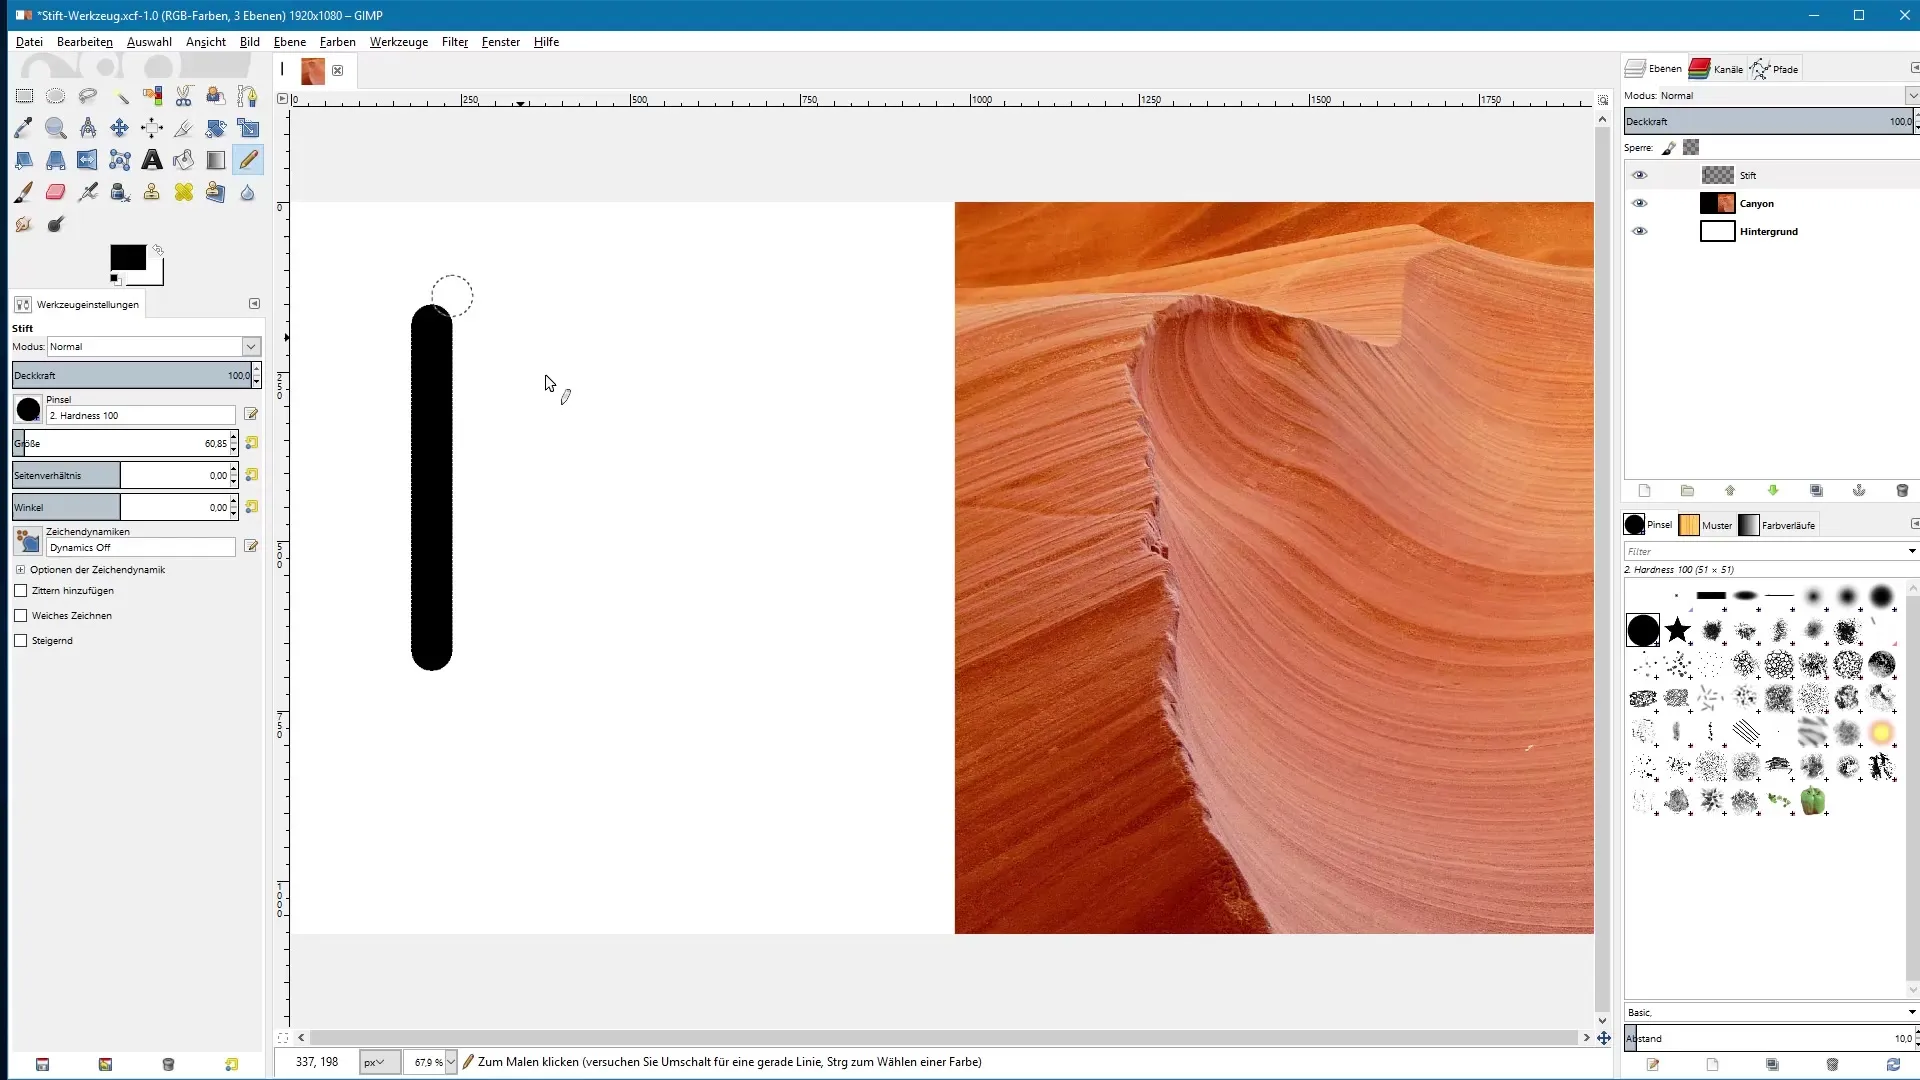Expand Optionen der Zeichendynamik
Screen dimensions: 1920x1080
point(21,570)
